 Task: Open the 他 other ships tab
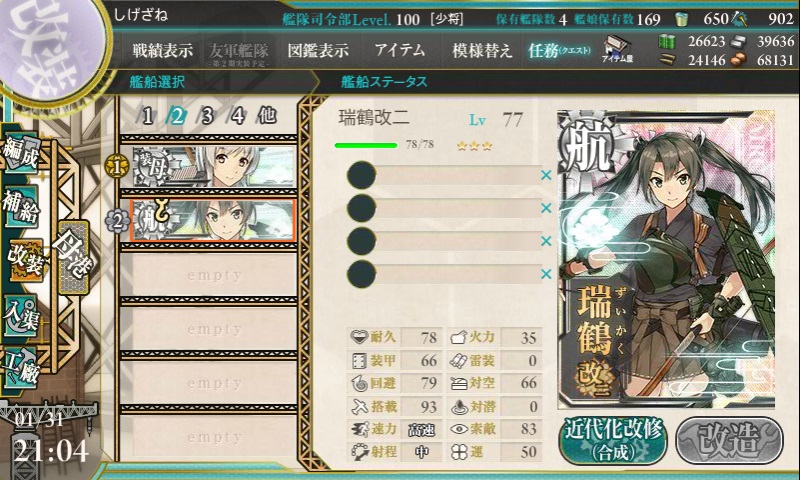click(267, 116)
